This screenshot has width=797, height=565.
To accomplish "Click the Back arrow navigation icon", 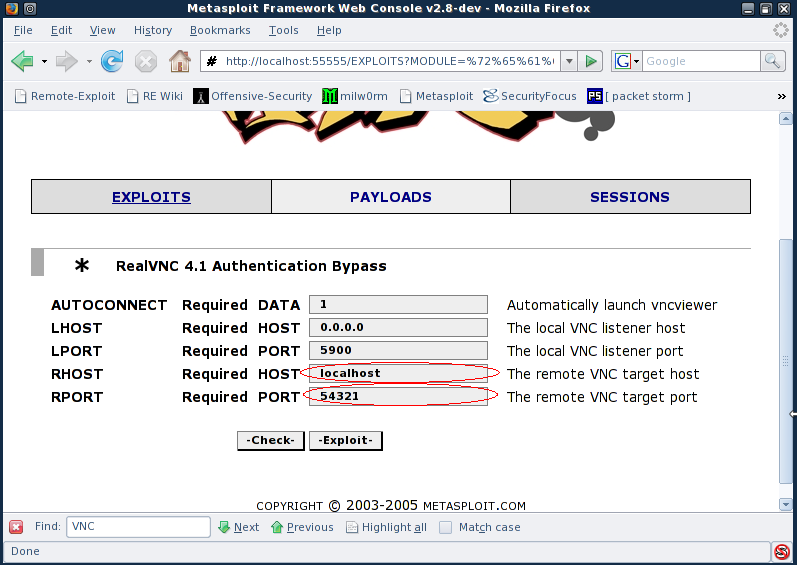I will pyautogui.click(x=22, y=62).
